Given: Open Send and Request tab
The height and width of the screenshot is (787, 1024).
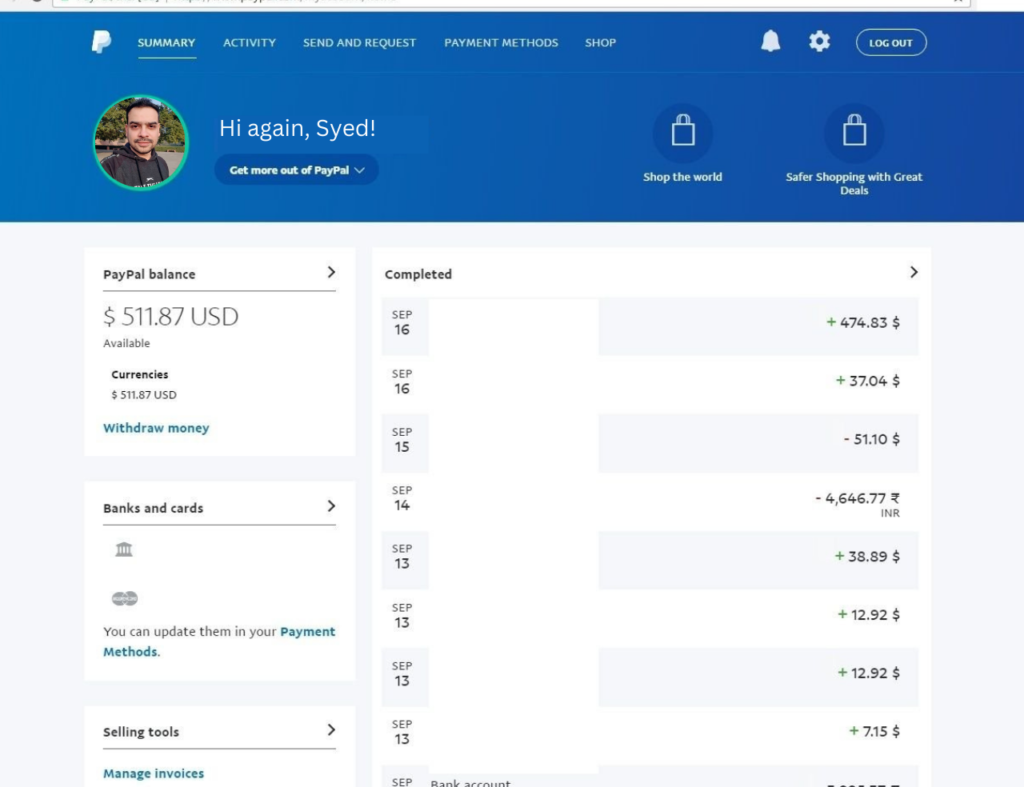Looking at the screenshot, I should (x=359, y=42).
